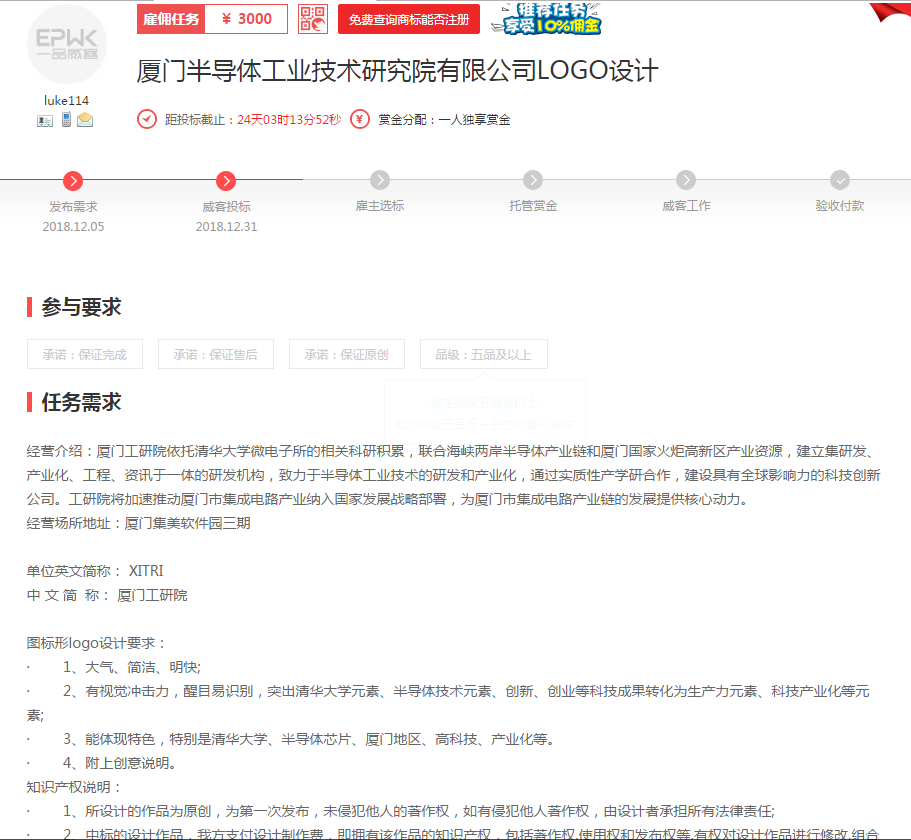911x840 pixels.
Task: Click the 参与要求 section heading
Action: pos(81,307)
